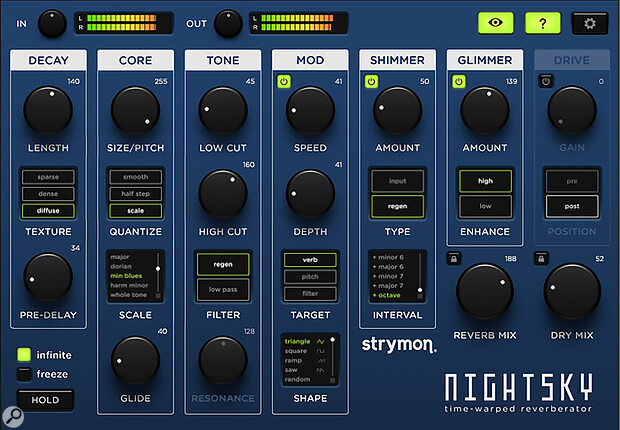Toggle the GLIMMER section power button
The height and width of the screenshot is (430, 620).
459,81
